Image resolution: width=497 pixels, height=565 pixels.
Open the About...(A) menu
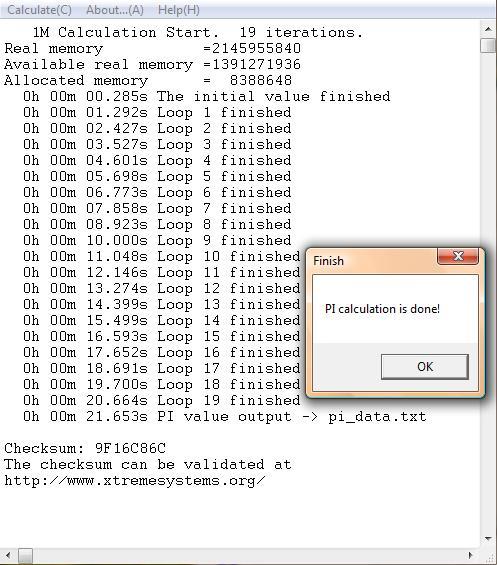tap(115, 10)
